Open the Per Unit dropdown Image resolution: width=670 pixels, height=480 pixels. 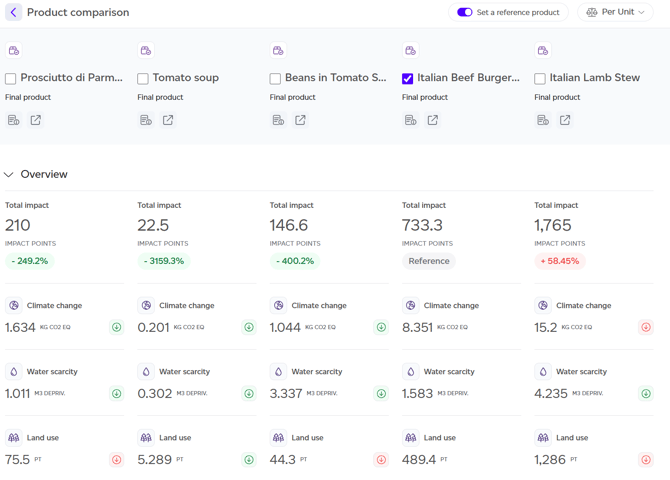[615, 13]
